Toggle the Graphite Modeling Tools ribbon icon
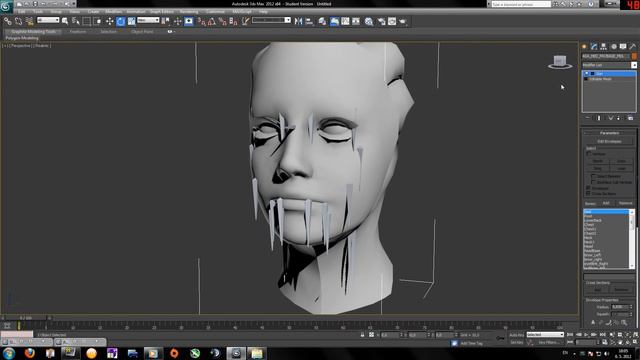The width and height of the screenshot is (640, 360). tap(334, 21)
